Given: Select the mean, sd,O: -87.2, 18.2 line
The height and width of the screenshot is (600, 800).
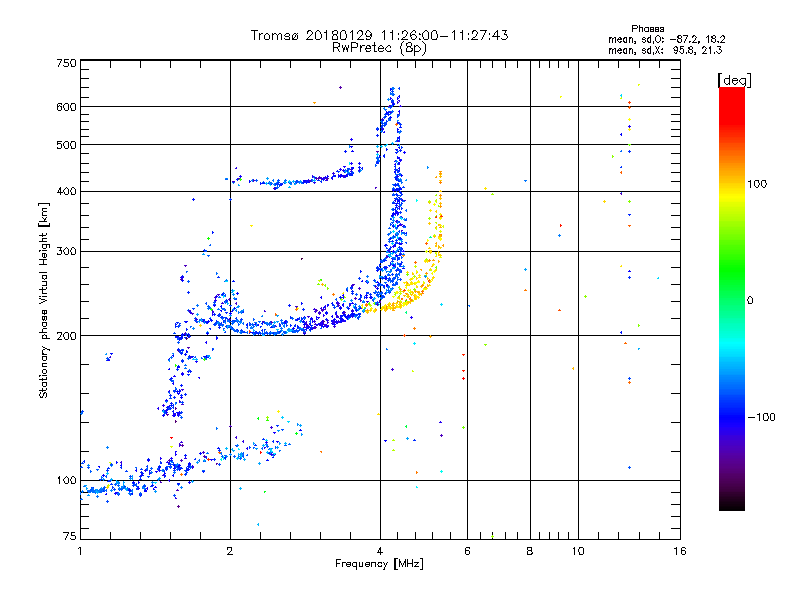Looking at the screenshot, I should 666,40.
